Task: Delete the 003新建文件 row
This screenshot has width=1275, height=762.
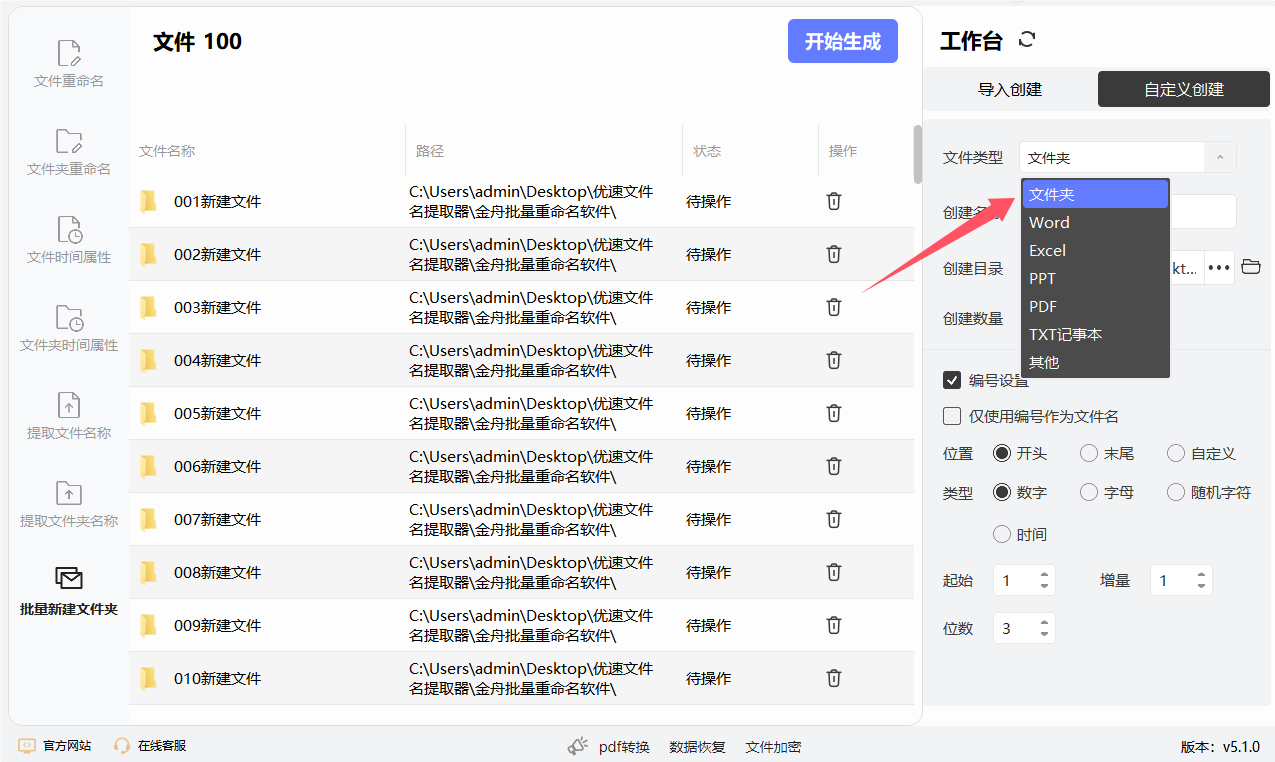Action: pos(834,307)
